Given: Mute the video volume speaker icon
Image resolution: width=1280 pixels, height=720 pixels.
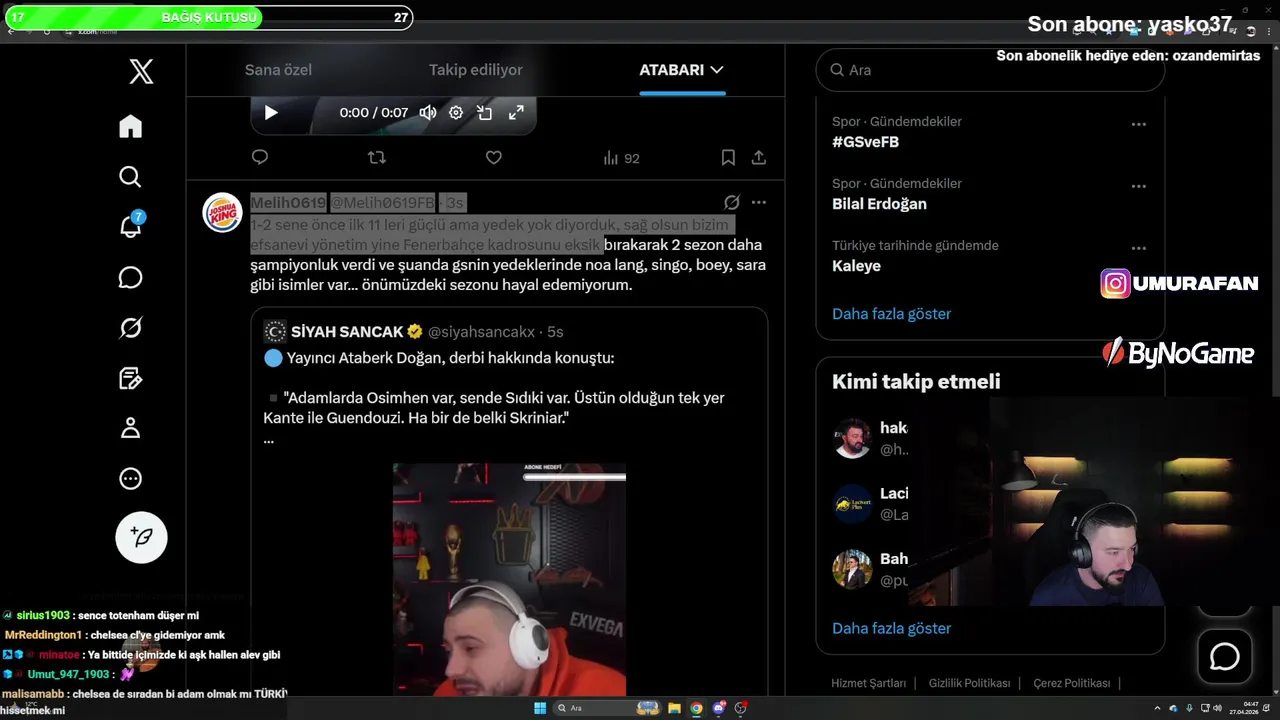Looking at the screenshot, I should (428, 112).
